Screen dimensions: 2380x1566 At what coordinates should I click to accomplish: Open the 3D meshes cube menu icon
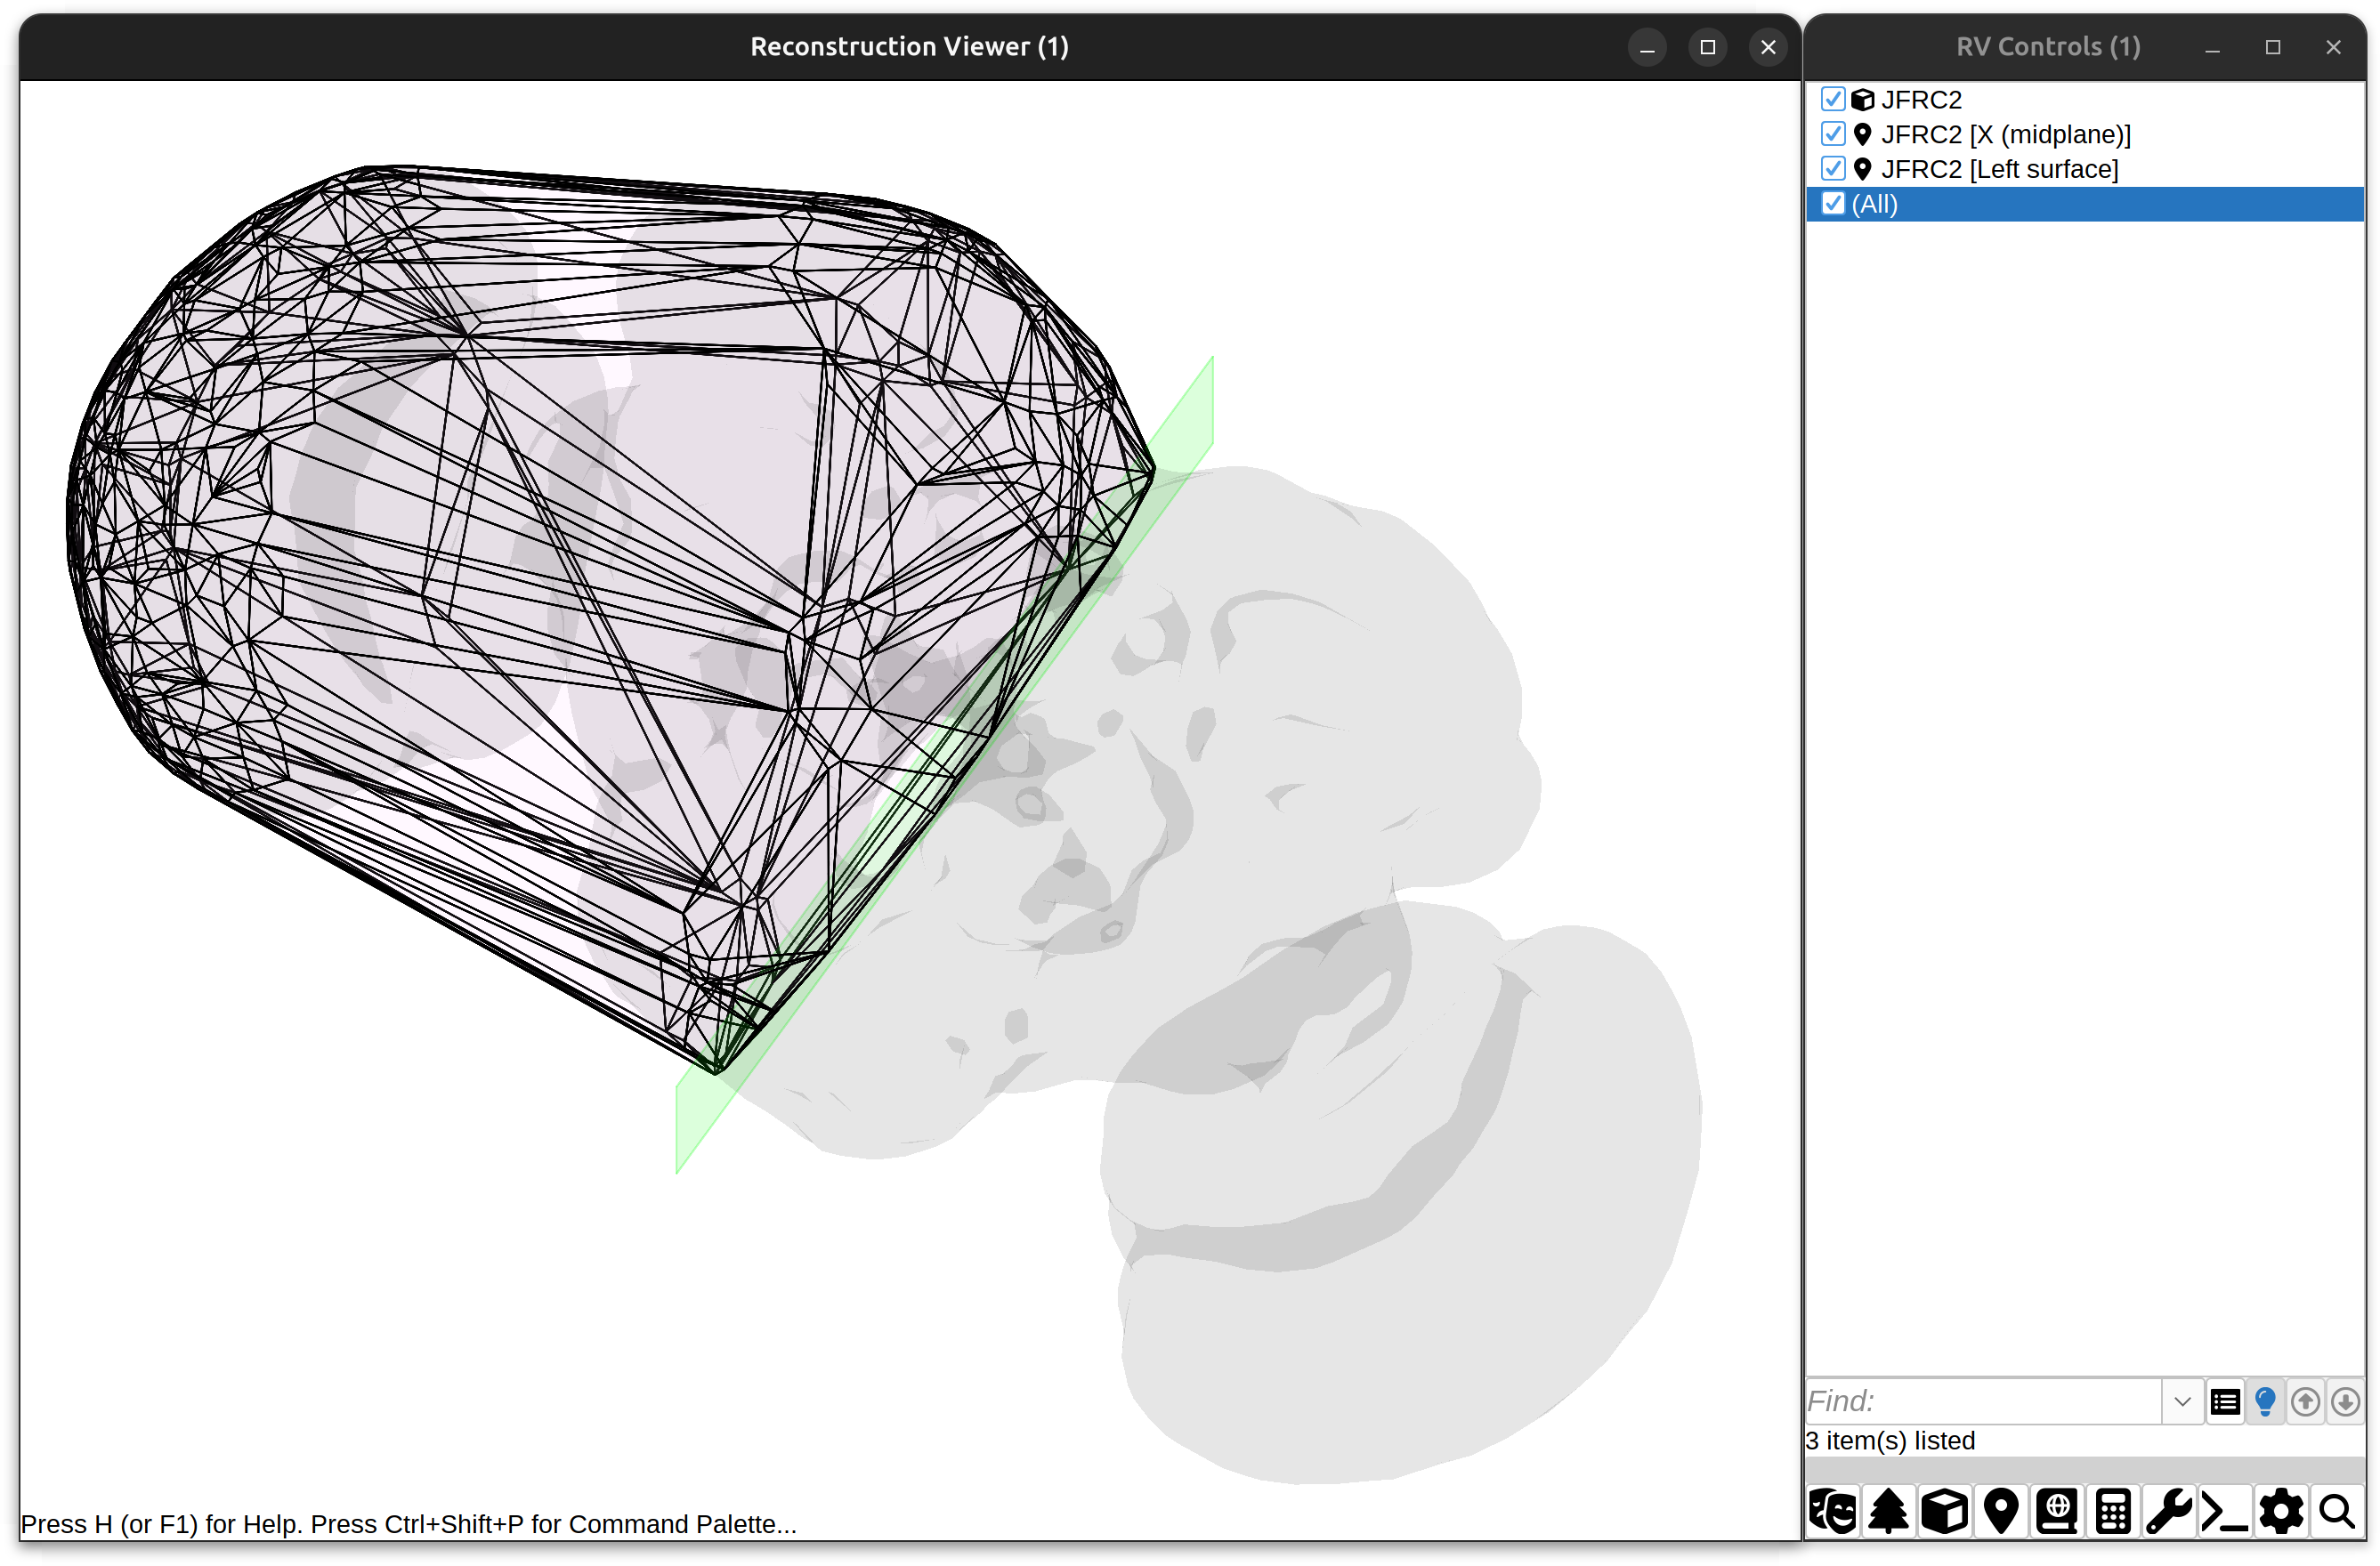click(x=1945, y=1511)
